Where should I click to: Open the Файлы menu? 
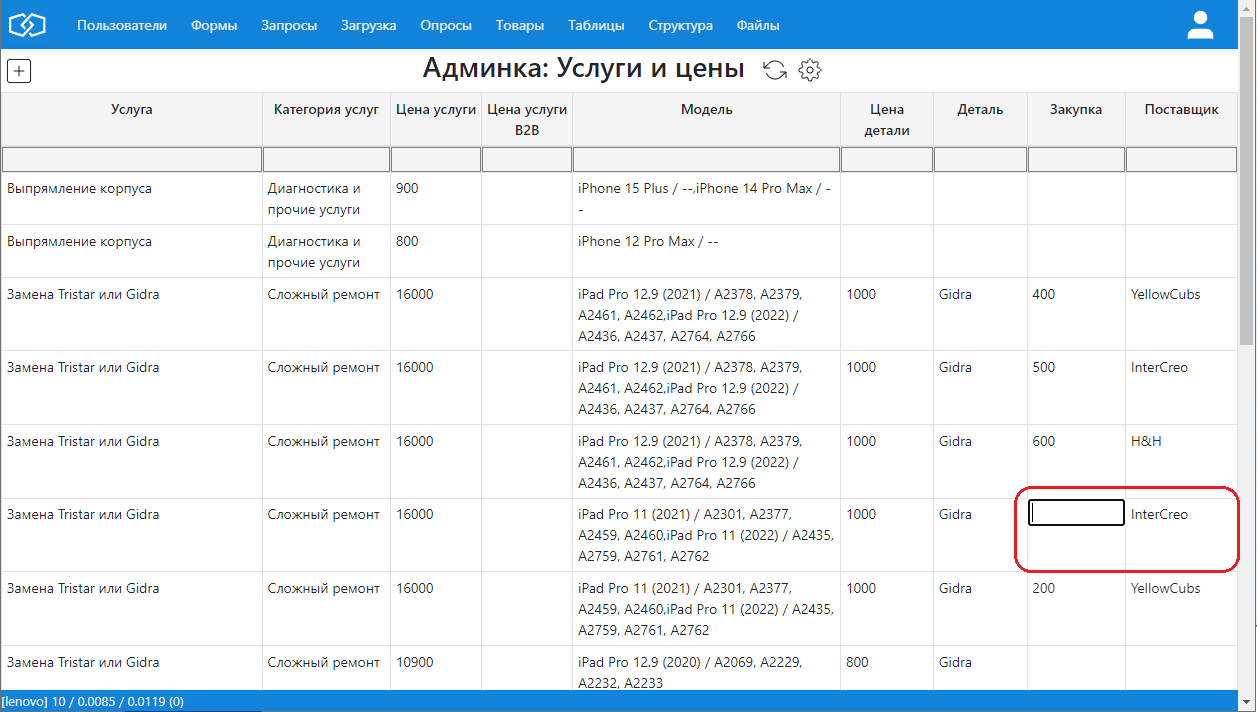point(758,25)
